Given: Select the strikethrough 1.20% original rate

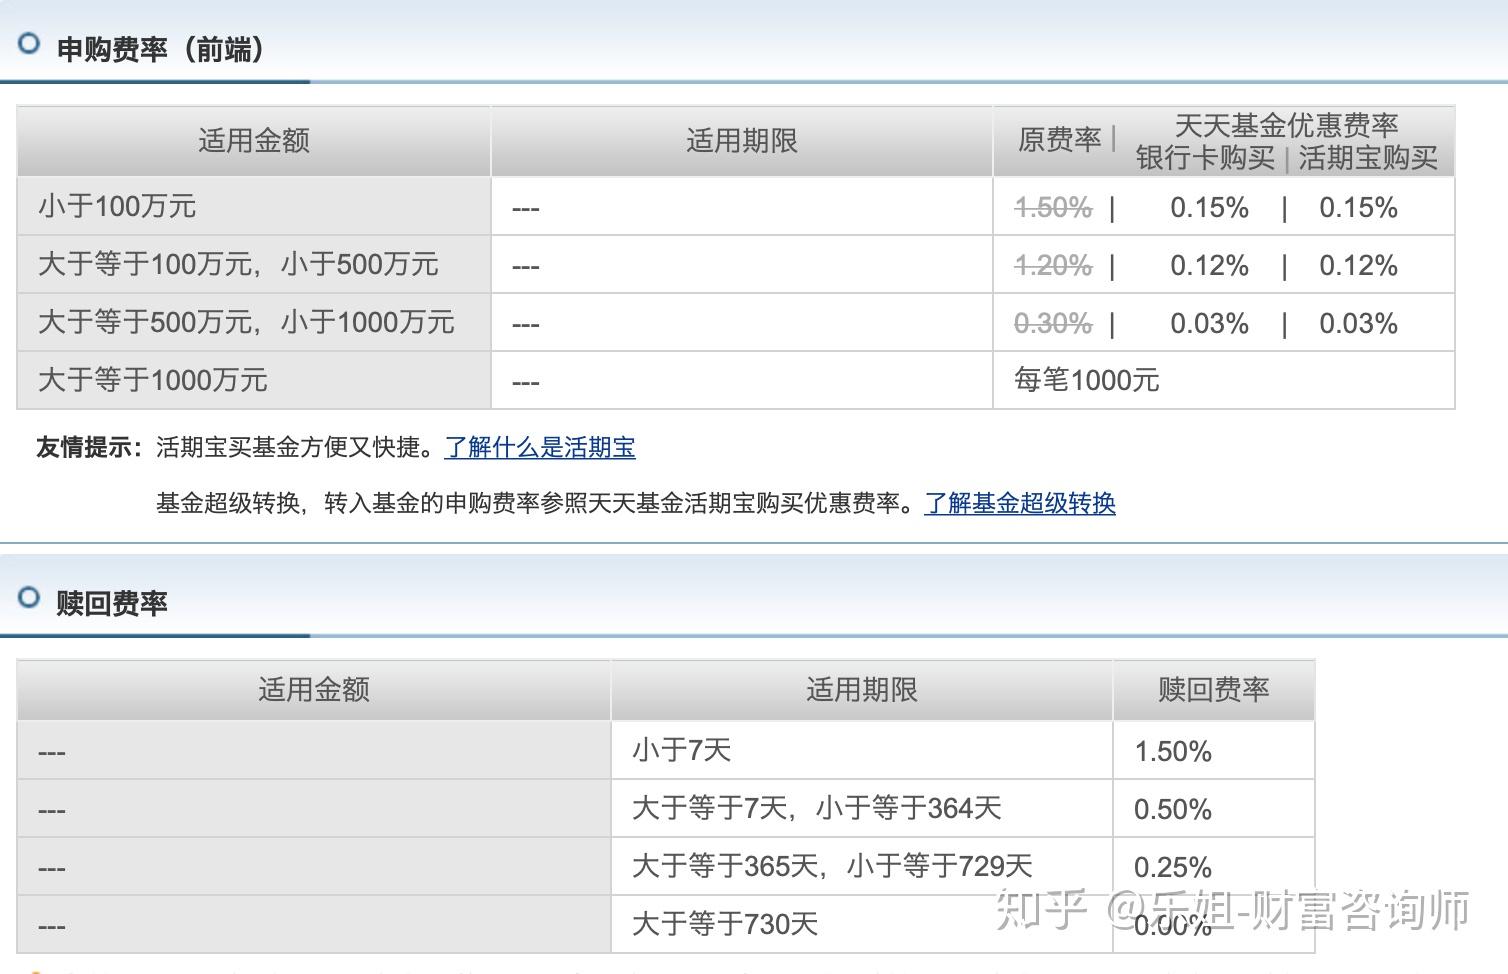Looking at the screenshot, I should coord(1052,265).
